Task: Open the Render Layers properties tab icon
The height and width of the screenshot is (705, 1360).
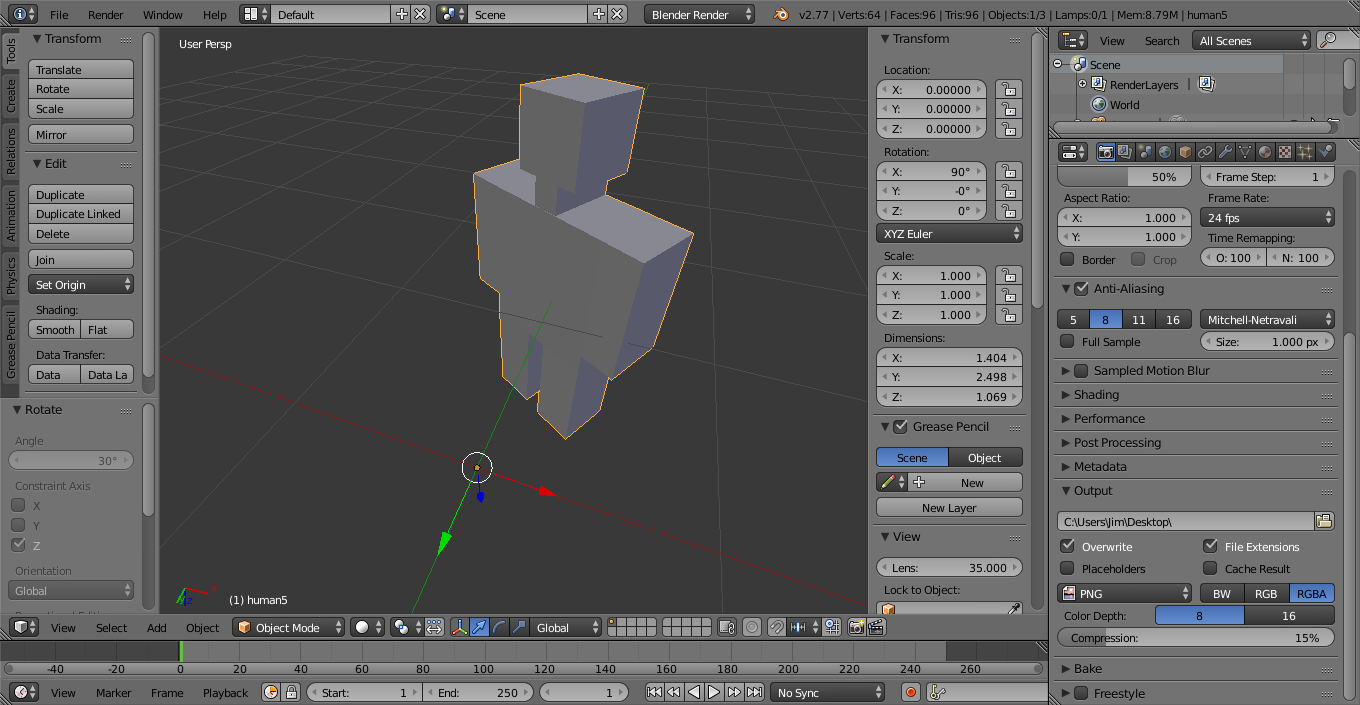Action: click(1125, 152)
